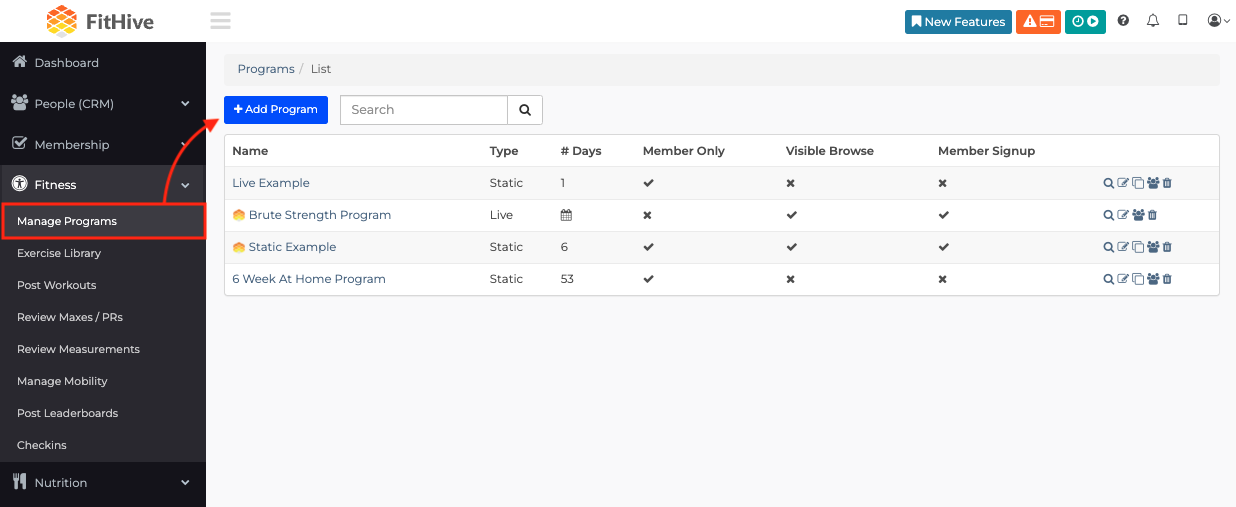This screenshot has width=1236, height=507.
Task: Click the Name column header
Action: (250, 151)
